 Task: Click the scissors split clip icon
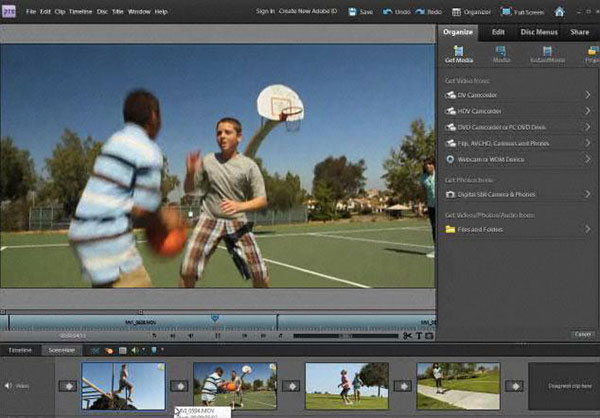[x=407, y=335]
